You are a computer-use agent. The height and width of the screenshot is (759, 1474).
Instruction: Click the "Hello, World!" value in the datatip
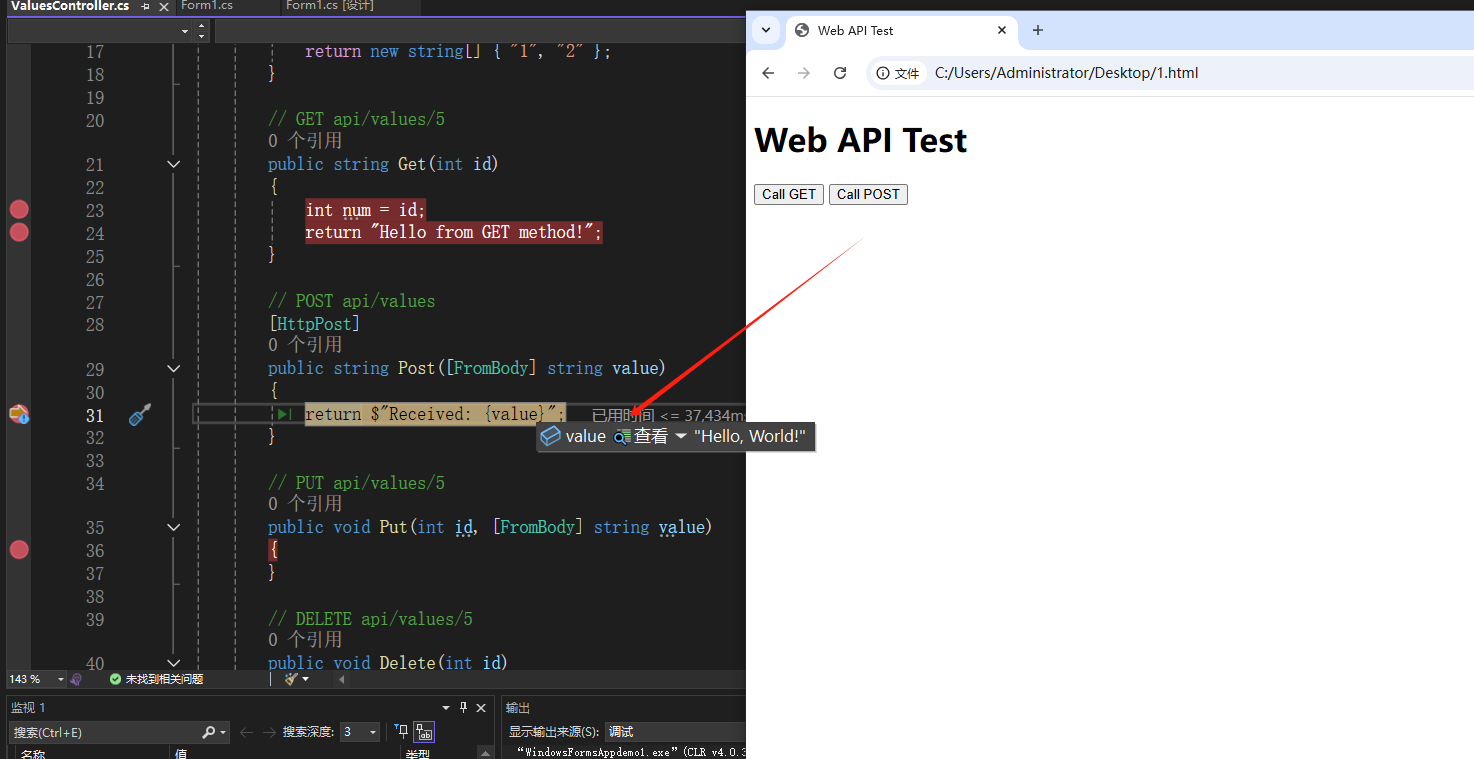click(750, 436)
